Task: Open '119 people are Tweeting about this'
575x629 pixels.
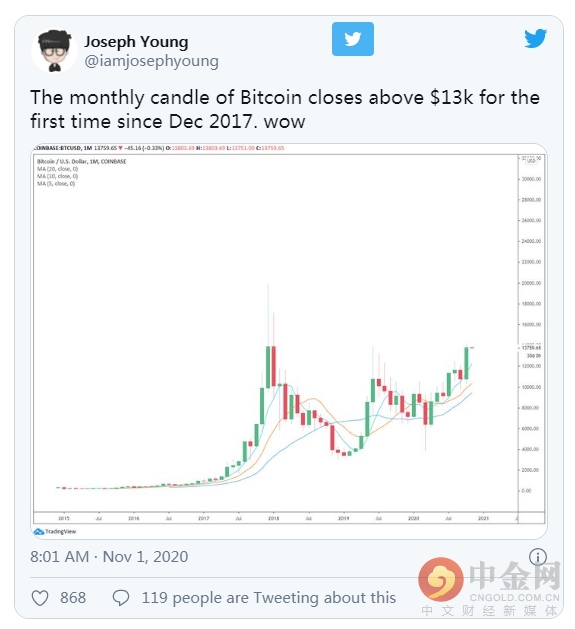Action: pyautogui.click(x=269, y=598)
